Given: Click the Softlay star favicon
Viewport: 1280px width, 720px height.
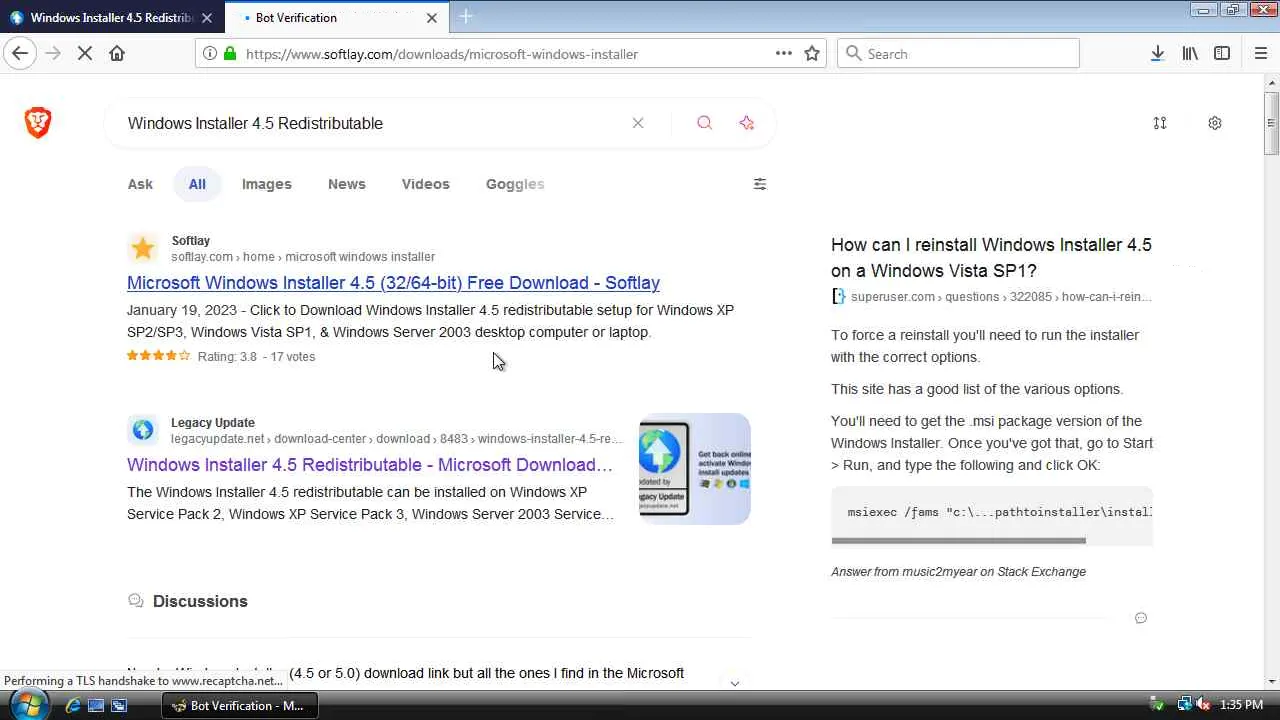Looking at the screenshot, I should pos(143,248).
